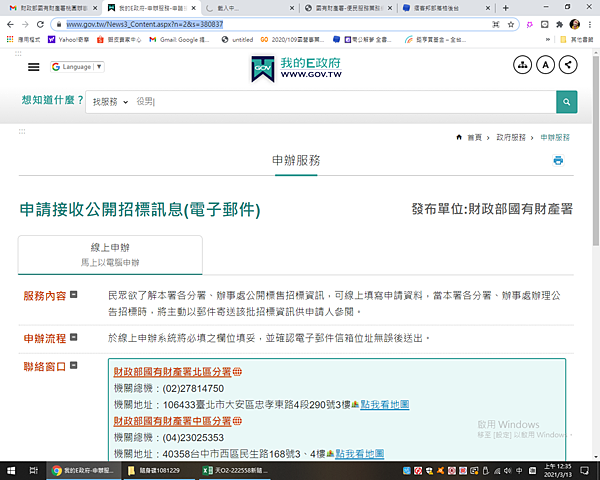
Task: Close the 我的E政府-申辦服務 browser tab
Action: 194,8
